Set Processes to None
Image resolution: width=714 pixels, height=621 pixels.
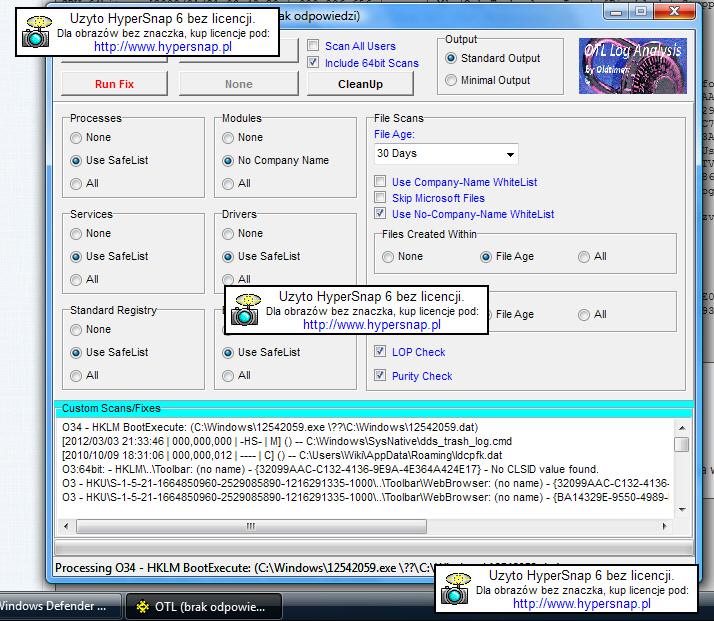point(76,137)
